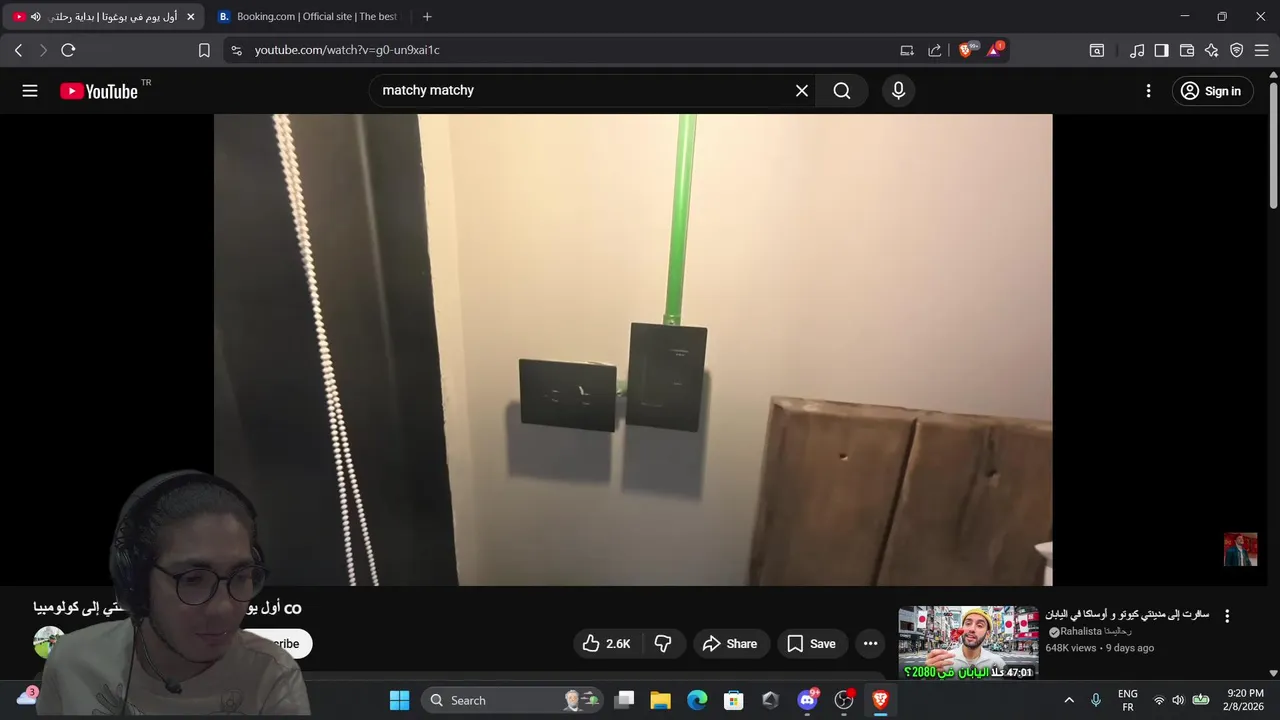Open Discord from the taskbar
The height and width of the screenshot is (720, 1280).
pos(807,700)
